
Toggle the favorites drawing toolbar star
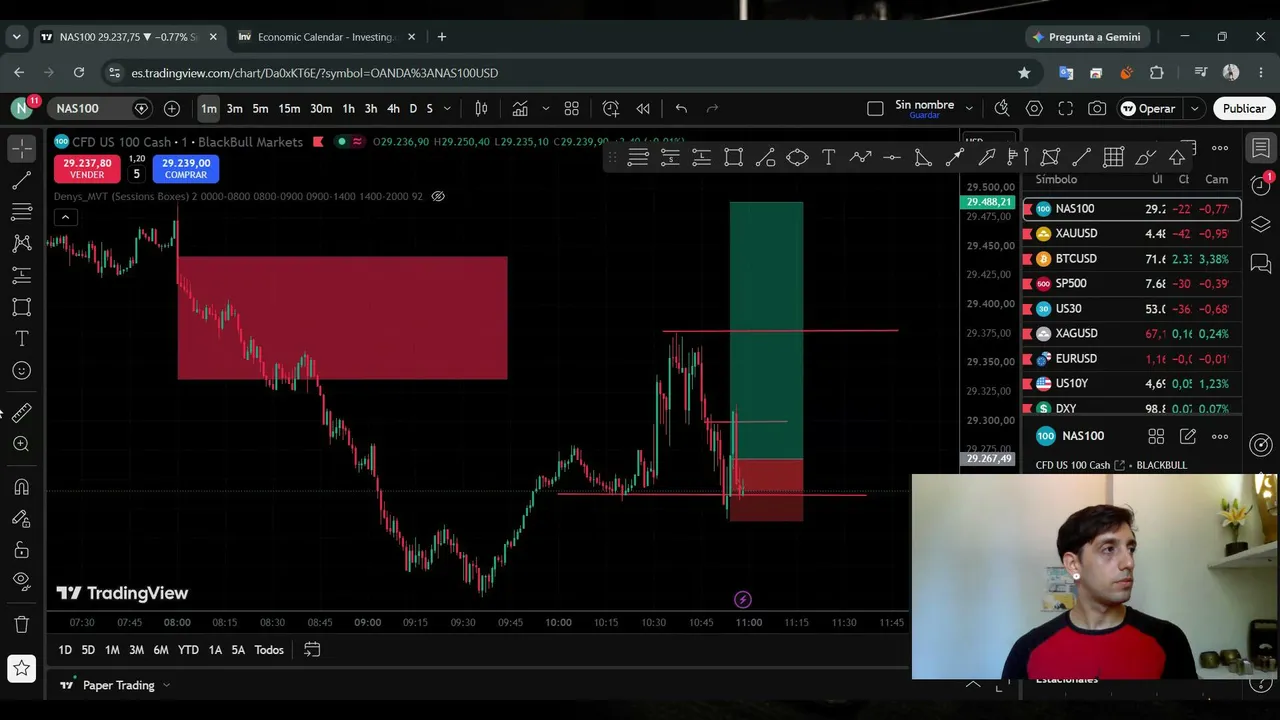pos(21,668)
